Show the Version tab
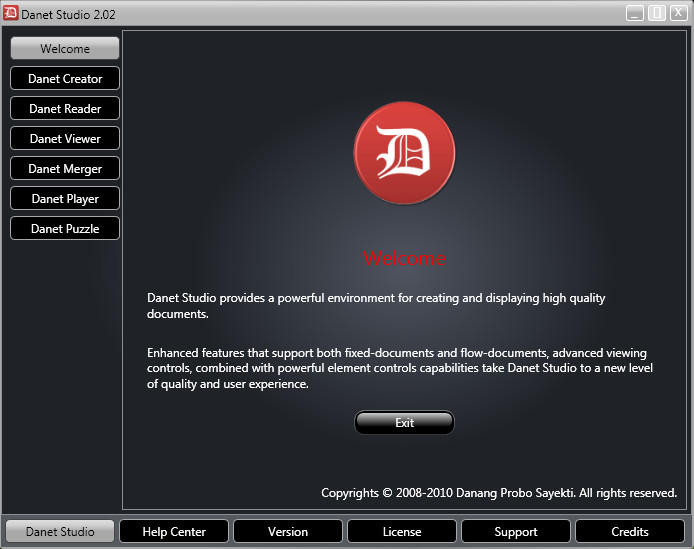This screenshot has width=694, height=549. point(288,531)
